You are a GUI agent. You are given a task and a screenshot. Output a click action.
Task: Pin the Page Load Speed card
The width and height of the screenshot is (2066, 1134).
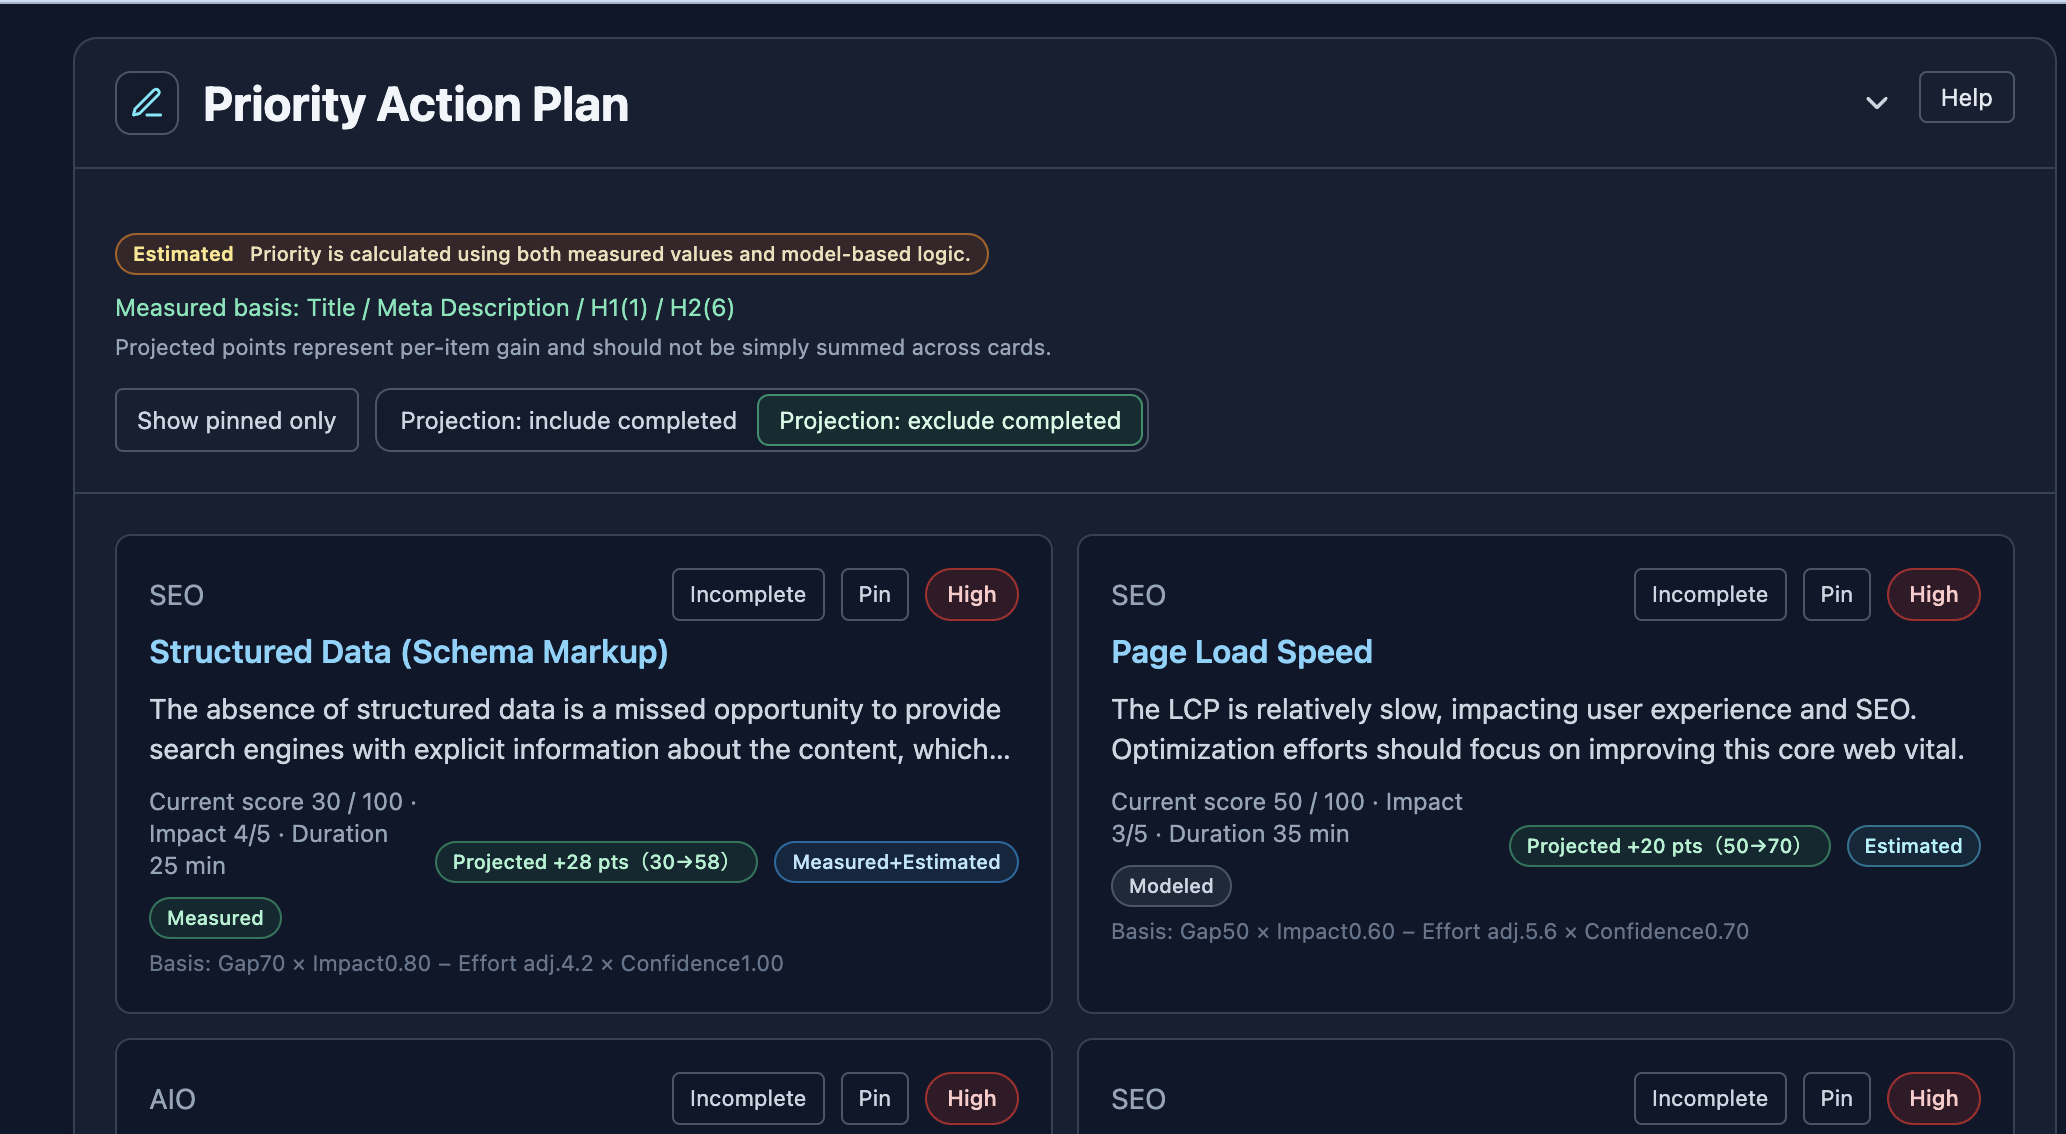click(x=1836, y=594)
